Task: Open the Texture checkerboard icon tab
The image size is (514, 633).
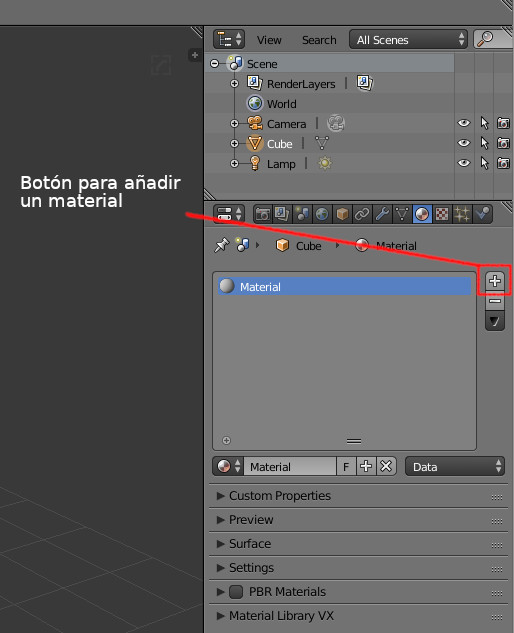Action: point(442,214)
